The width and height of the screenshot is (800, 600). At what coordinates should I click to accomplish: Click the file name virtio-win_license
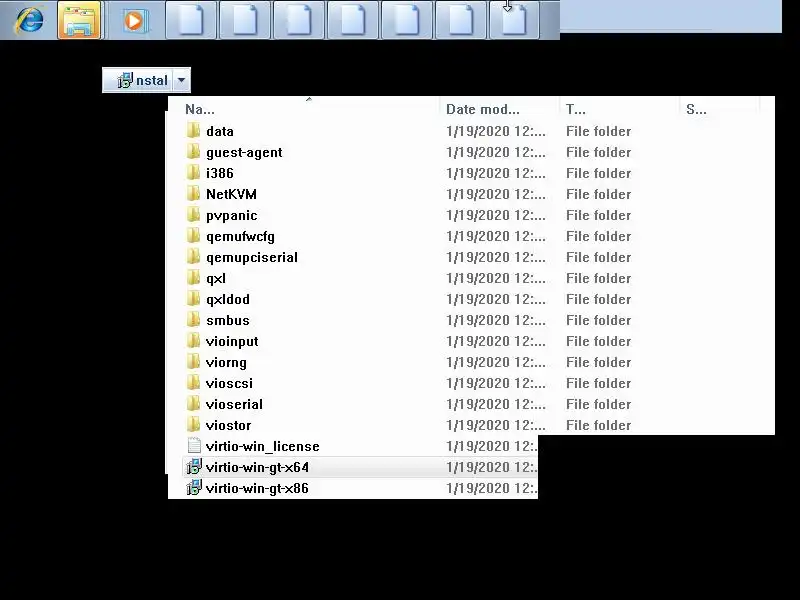pyautogui.click(x=263, y=446)
